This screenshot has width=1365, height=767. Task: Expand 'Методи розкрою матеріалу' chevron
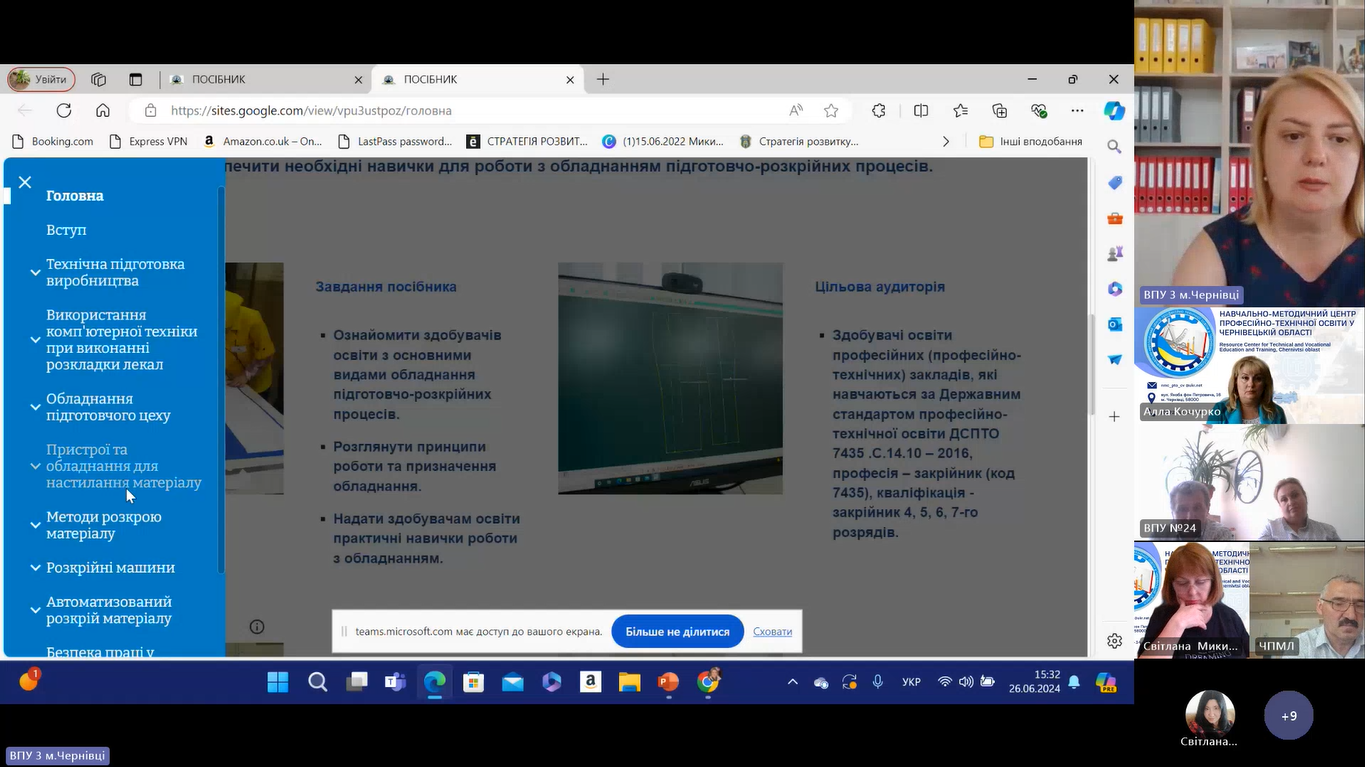click(35, 525)
